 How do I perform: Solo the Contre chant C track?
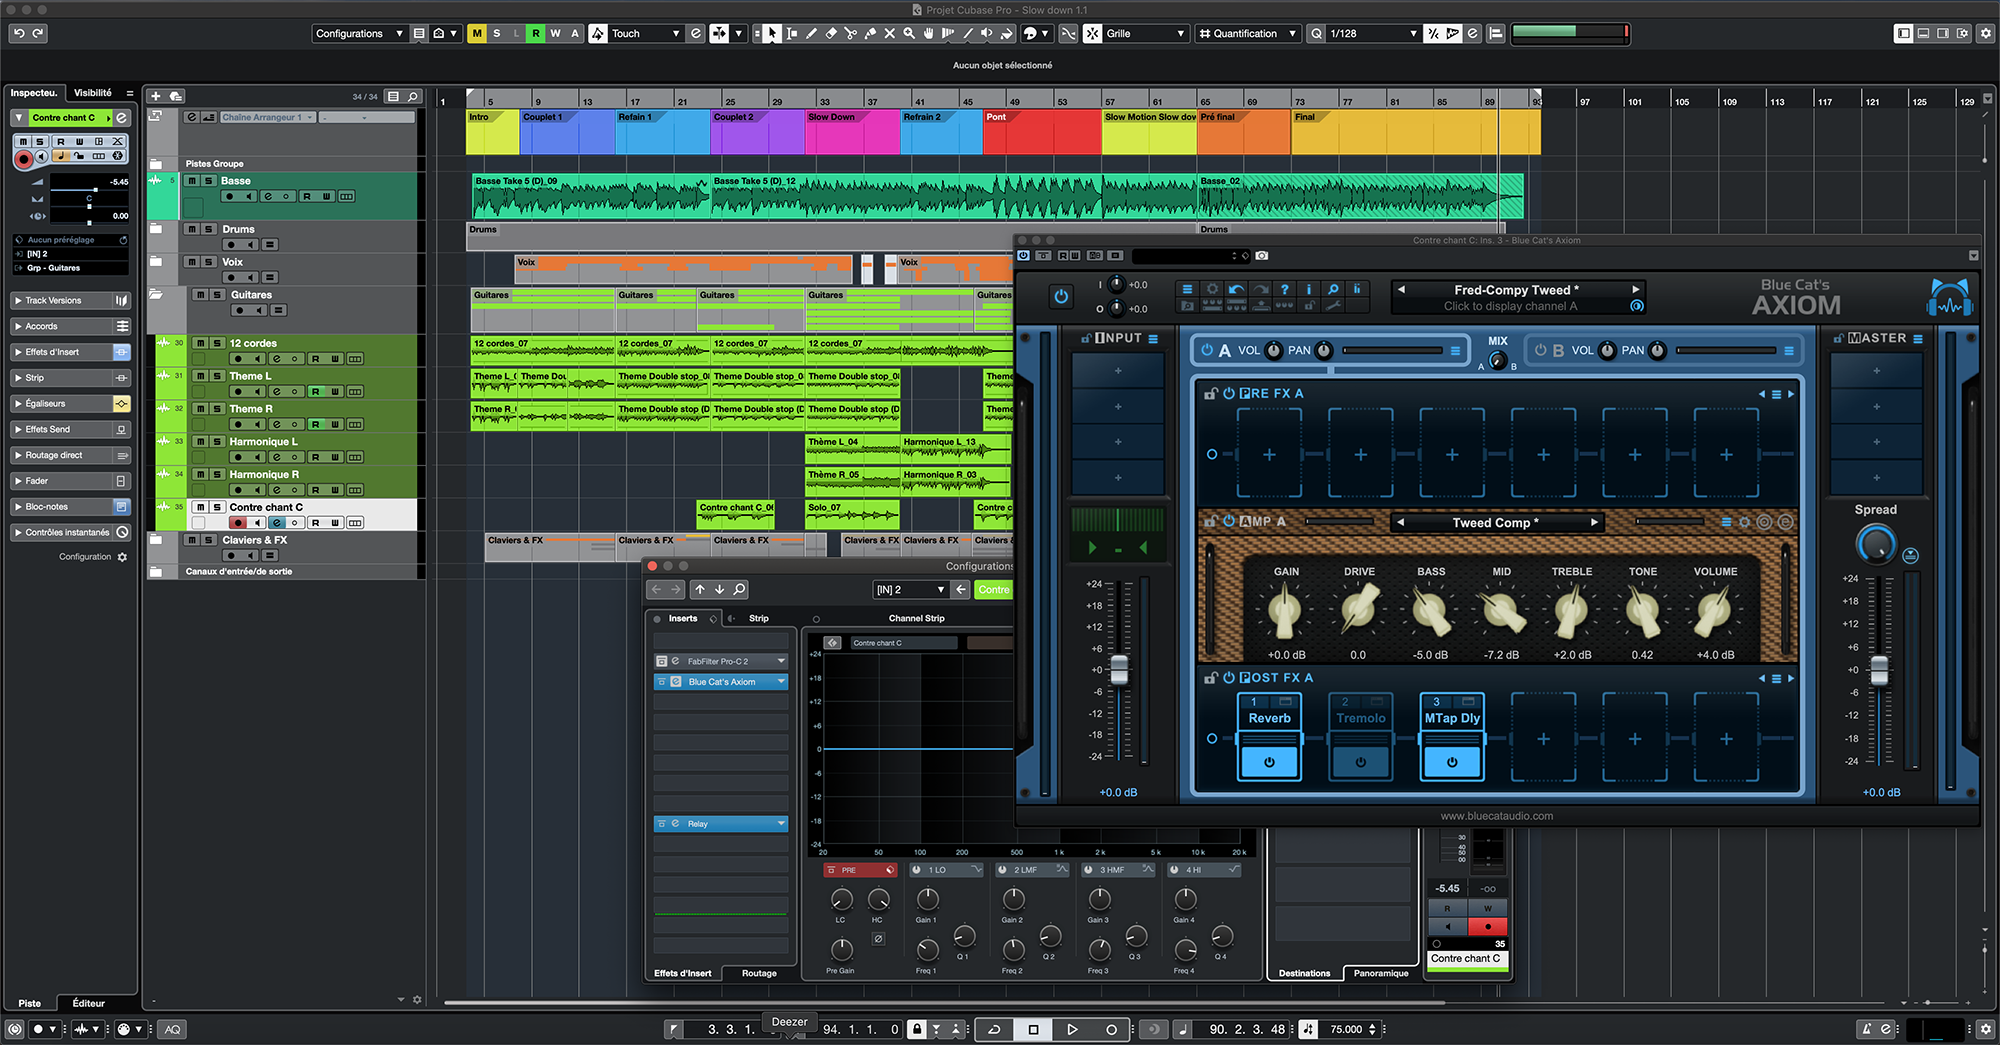pos(218,507)
